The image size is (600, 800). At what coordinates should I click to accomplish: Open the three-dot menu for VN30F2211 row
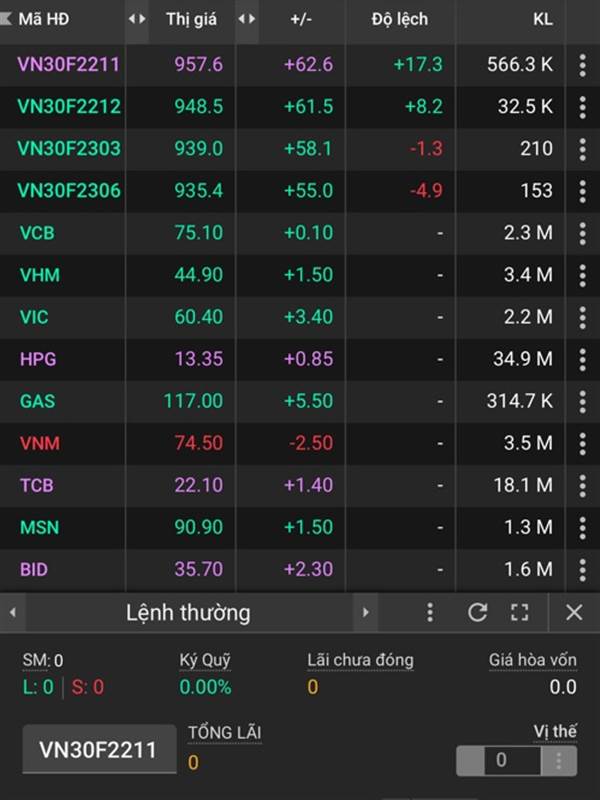coord(583,64)
